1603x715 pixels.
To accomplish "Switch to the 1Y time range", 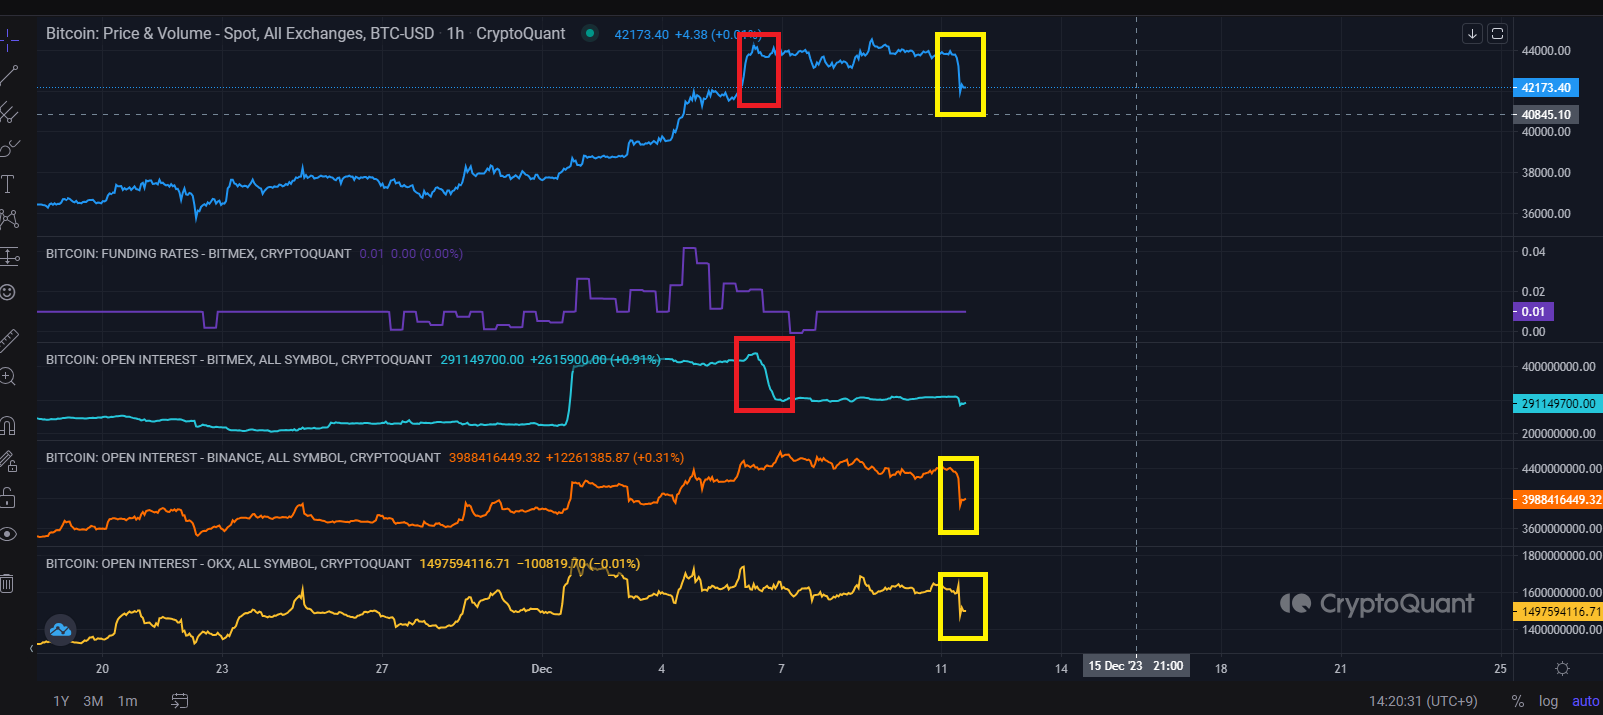I will click(61, 701).
